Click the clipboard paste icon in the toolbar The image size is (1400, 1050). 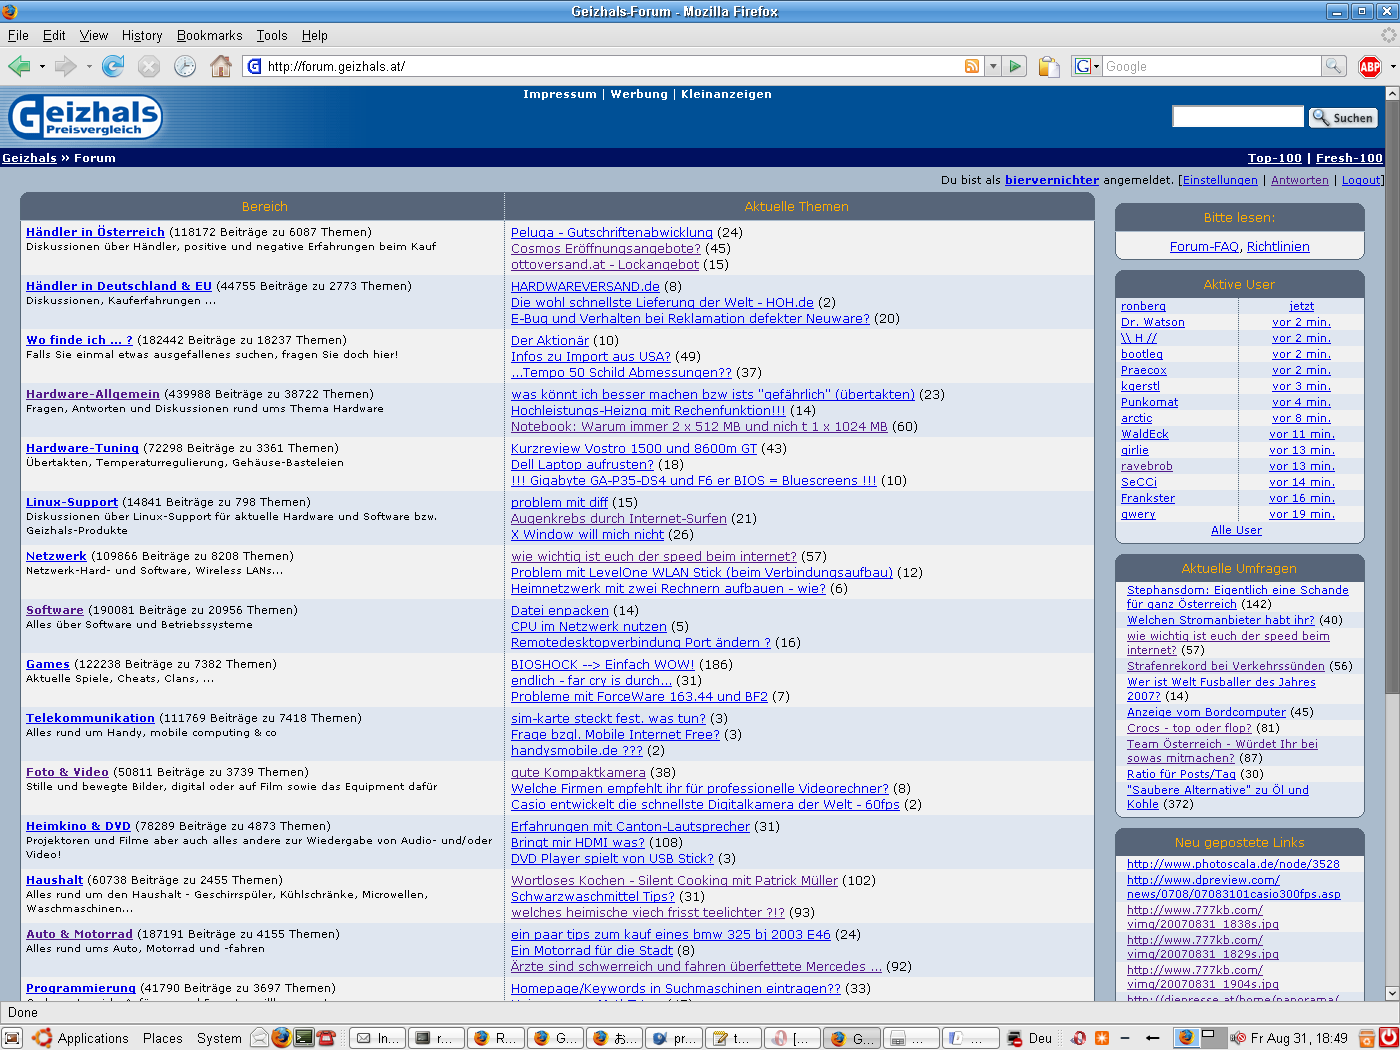[1048, 66]
